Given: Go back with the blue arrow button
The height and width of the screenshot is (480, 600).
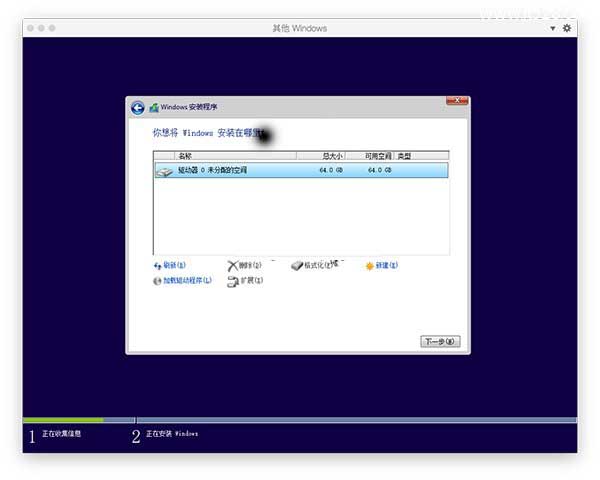Looking at the screenshot, I should 138,108.
